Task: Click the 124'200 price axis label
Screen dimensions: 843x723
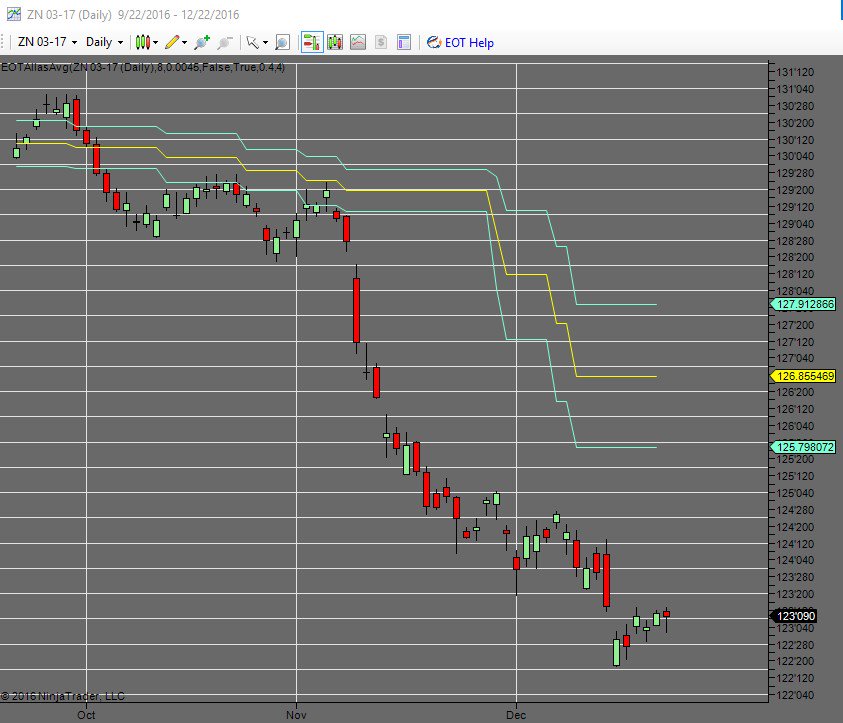Action: (x=795, y=527)
